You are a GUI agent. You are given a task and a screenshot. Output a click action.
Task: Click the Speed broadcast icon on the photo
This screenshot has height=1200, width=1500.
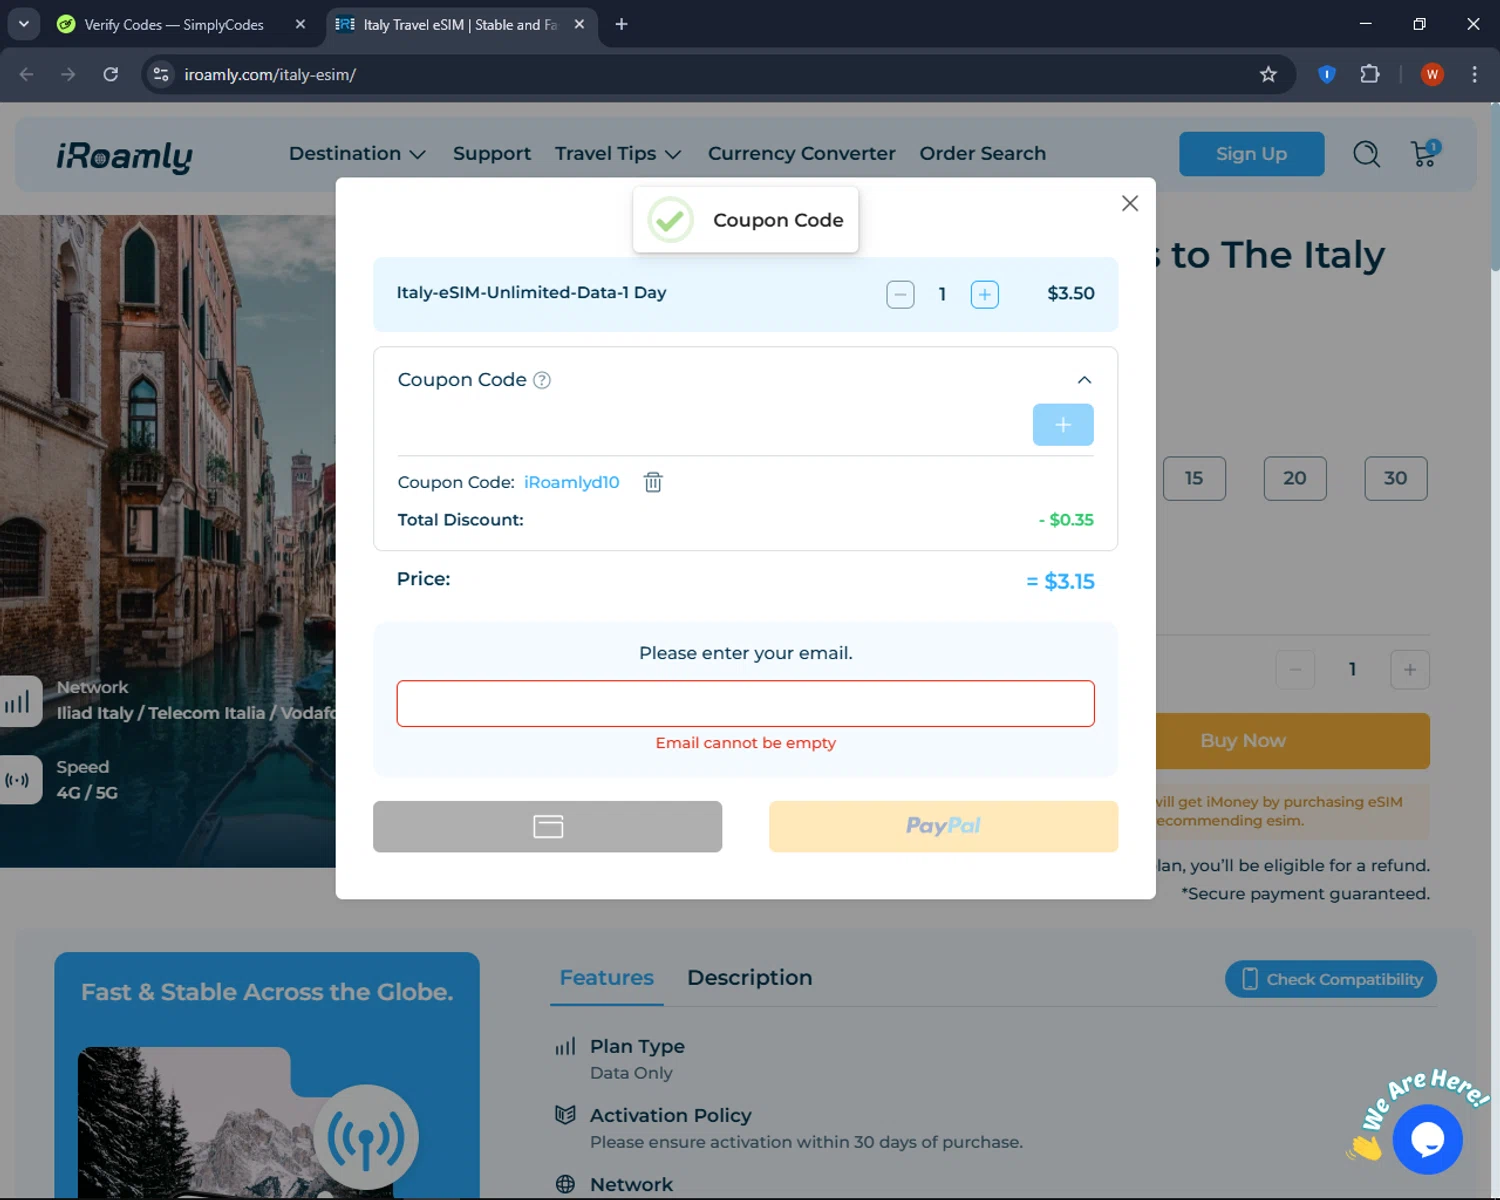(x=18, y=780)
